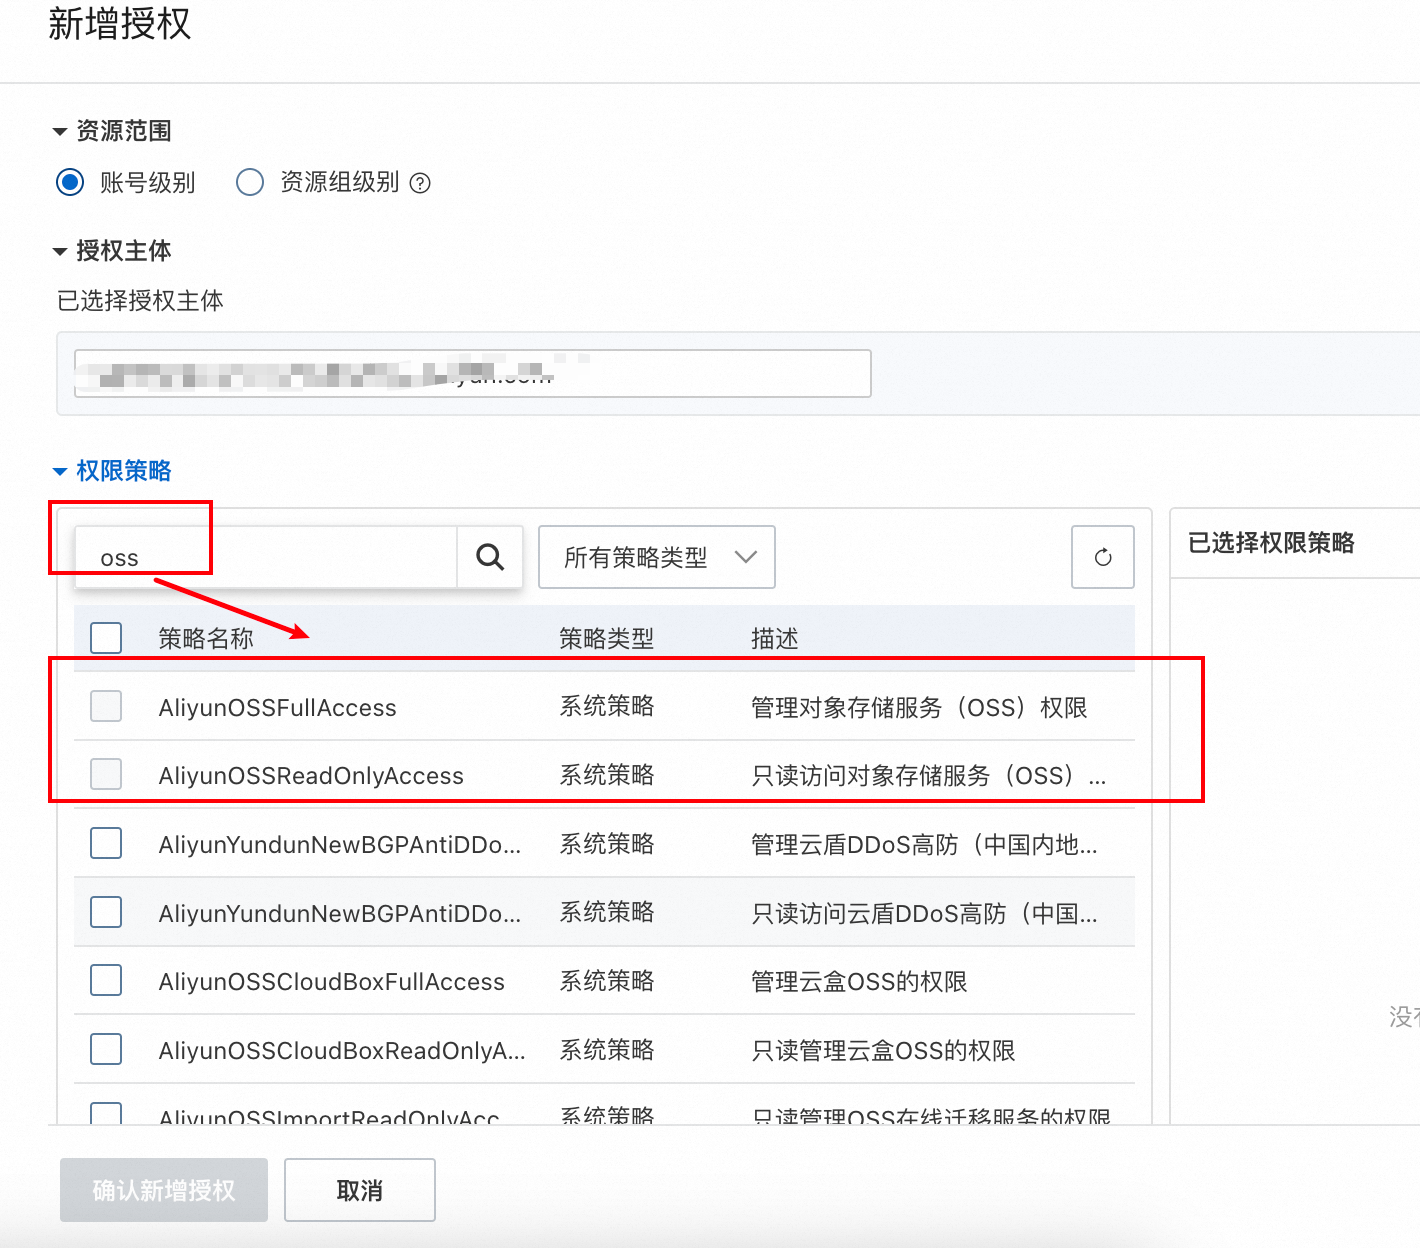Image resolution: width=1420 pixels, height=1248 pixels.
Task: Click the AliyunOSSFullAccess policy name
Action: coord(277,708)
